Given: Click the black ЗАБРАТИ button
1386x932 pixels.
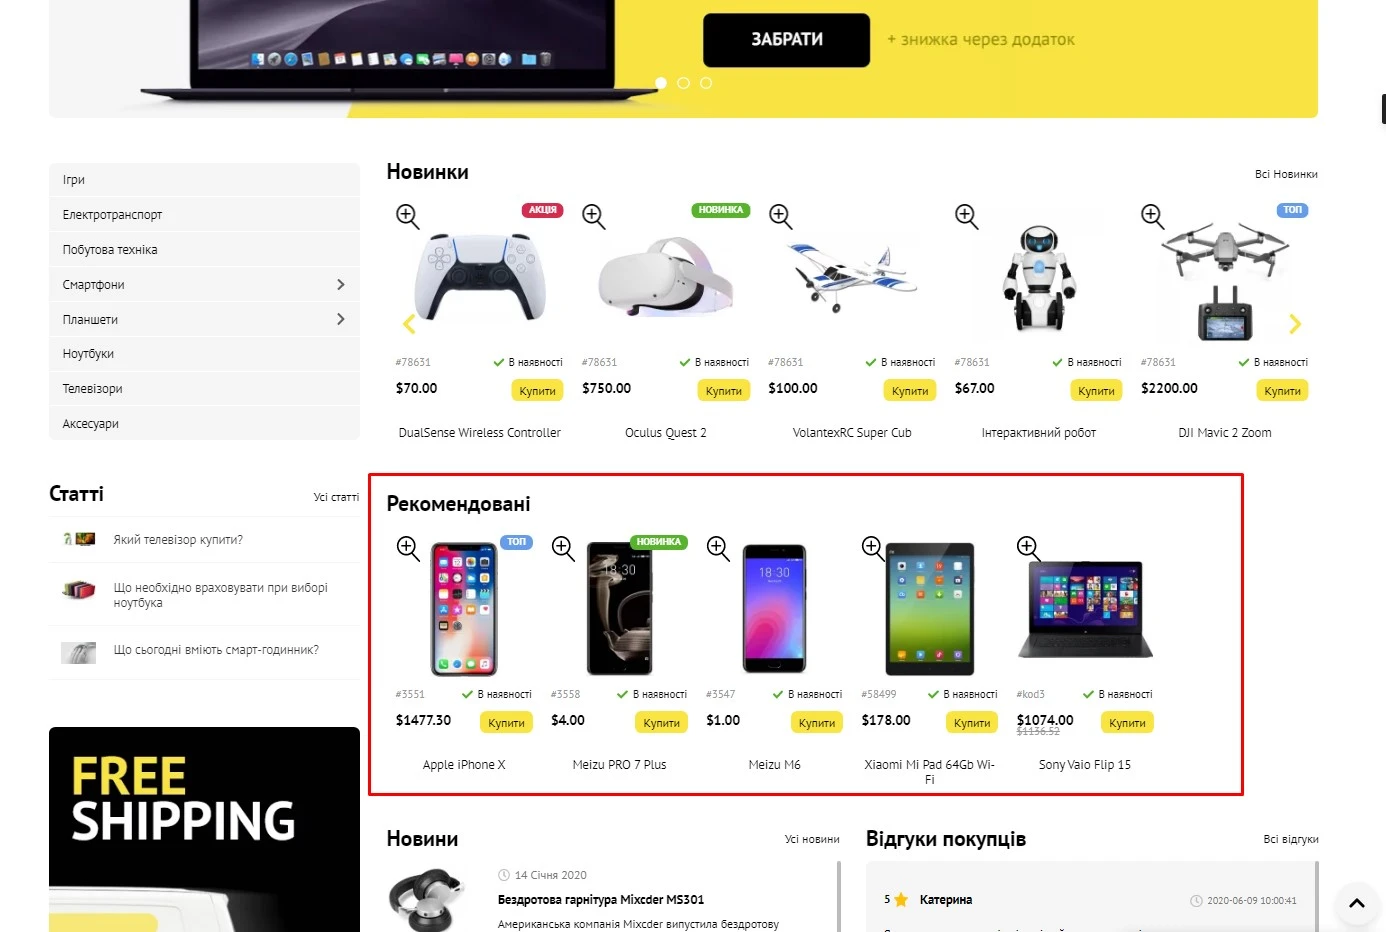Looking at the screenshot, I should tap(786, 40).
